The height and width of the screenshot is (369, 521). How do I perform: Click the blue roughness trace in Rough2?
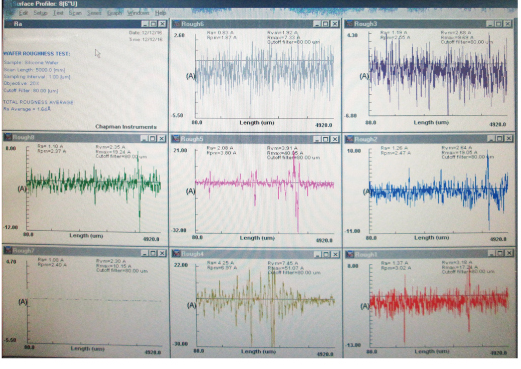[x=438, y=191]
